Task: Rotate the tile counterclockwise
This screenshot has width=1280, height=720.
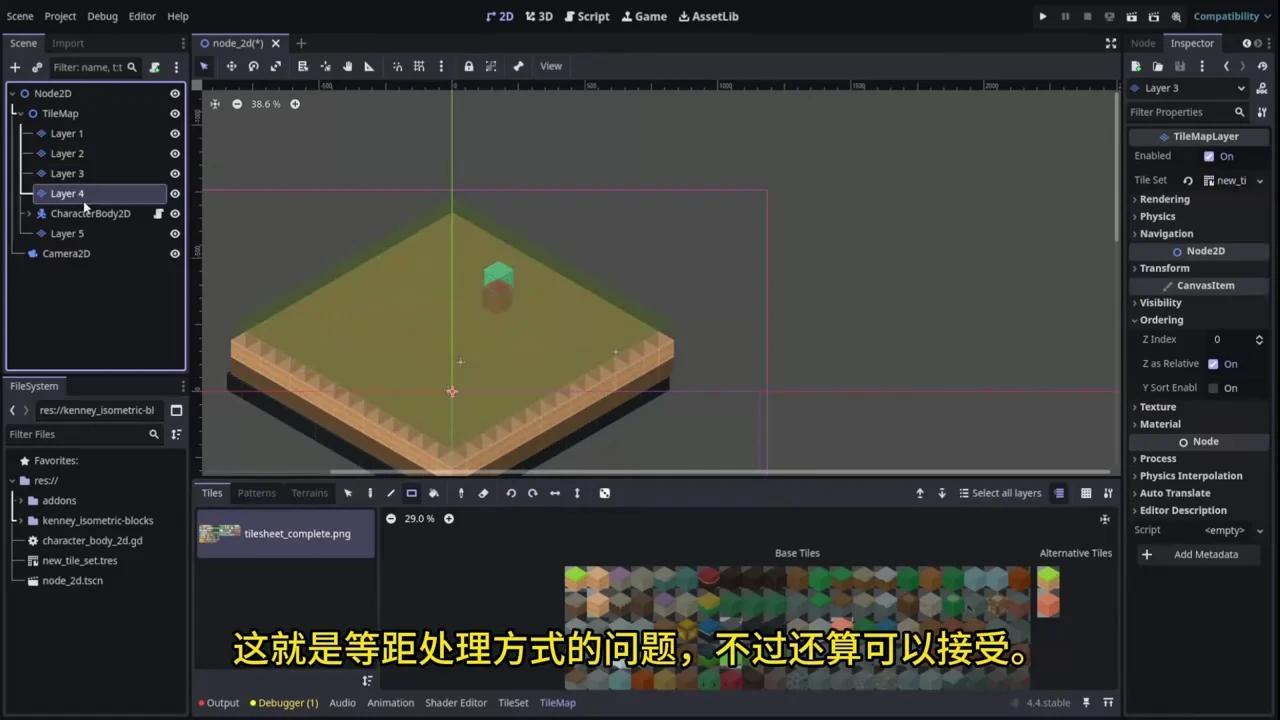Action: (511, 492)
